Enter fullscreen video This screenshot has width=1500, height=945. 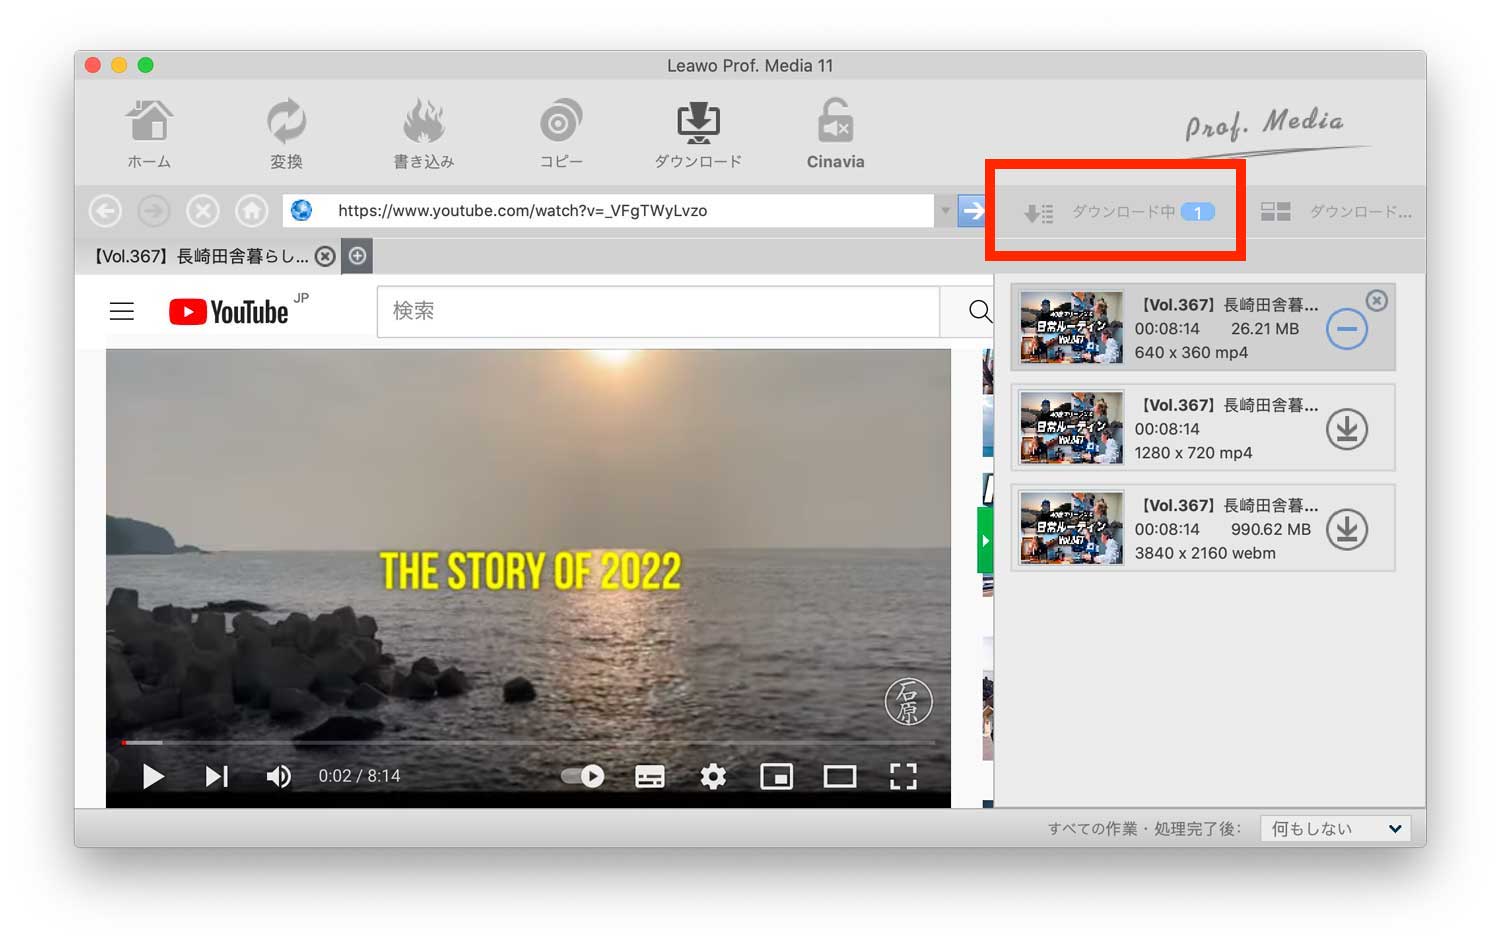(x=903, y=776)
